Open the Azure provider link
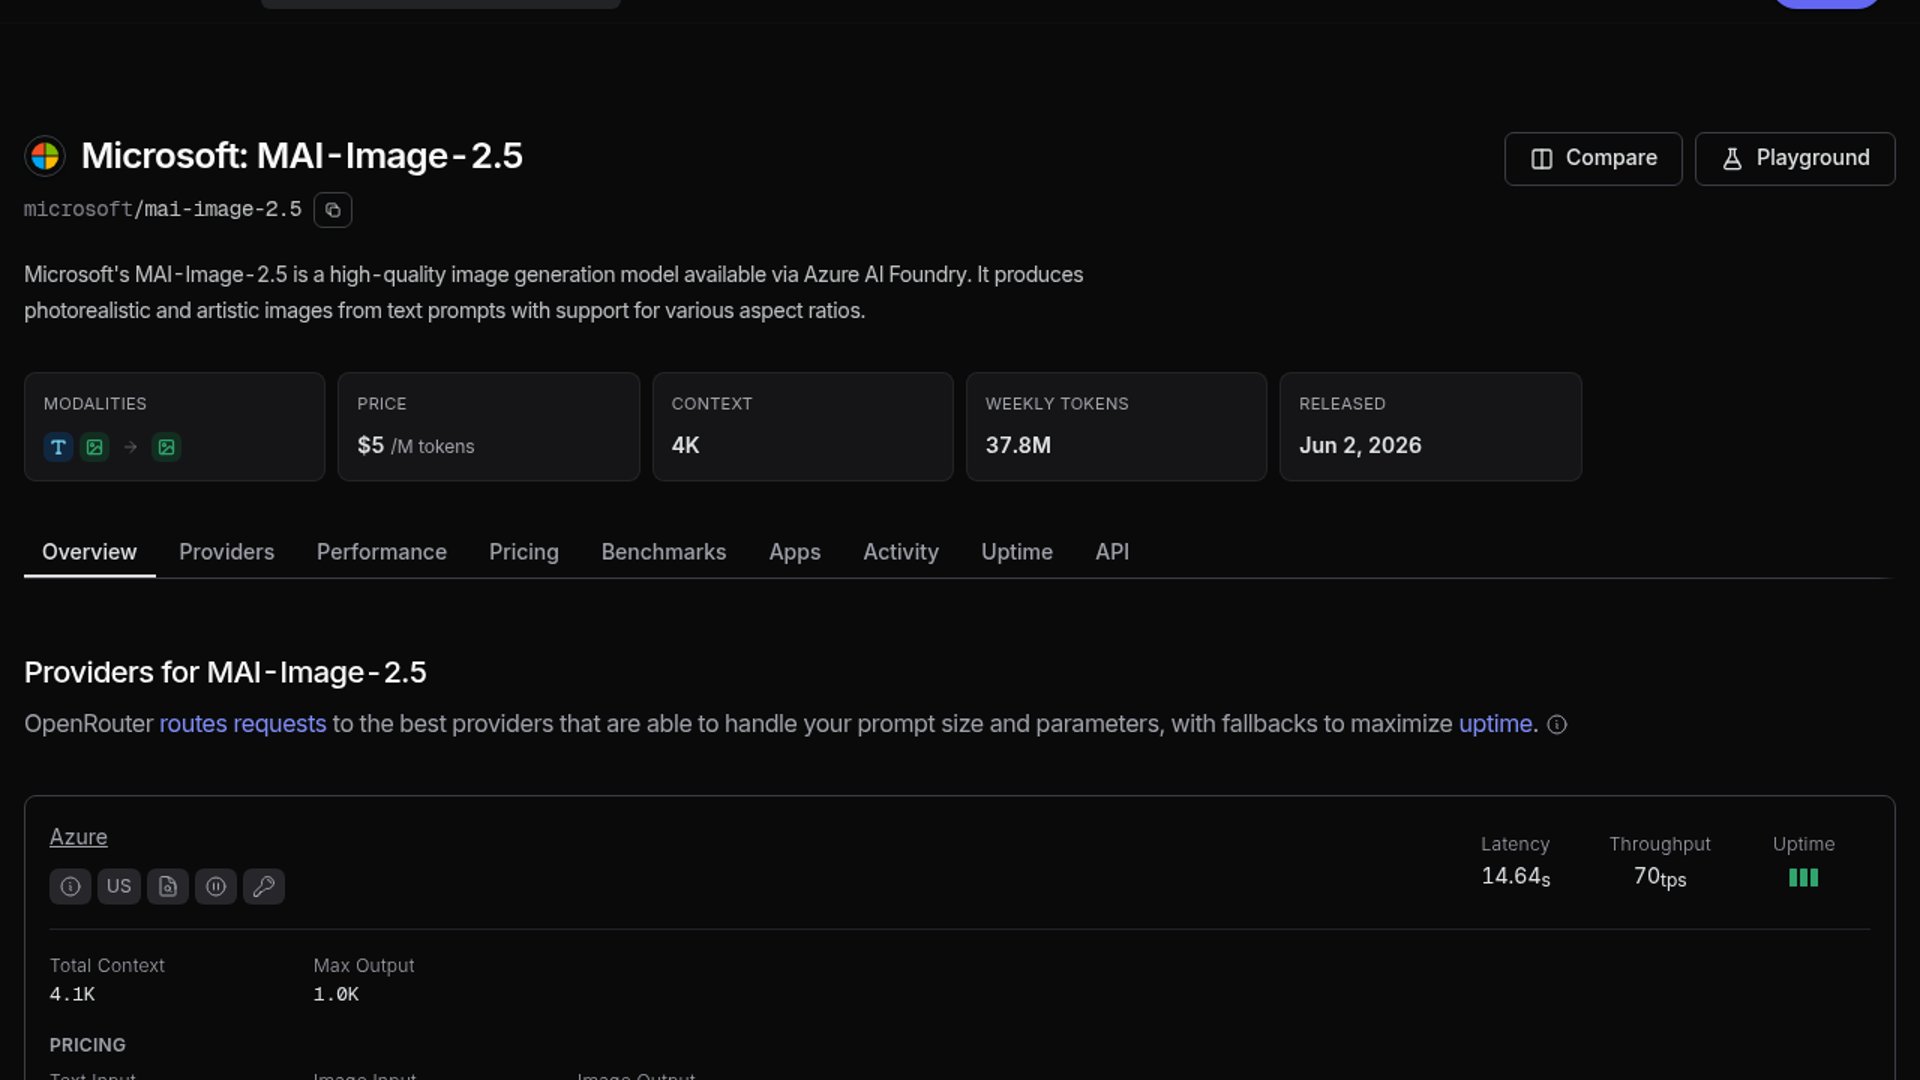1920x1080 pixels. click(78, 837)
